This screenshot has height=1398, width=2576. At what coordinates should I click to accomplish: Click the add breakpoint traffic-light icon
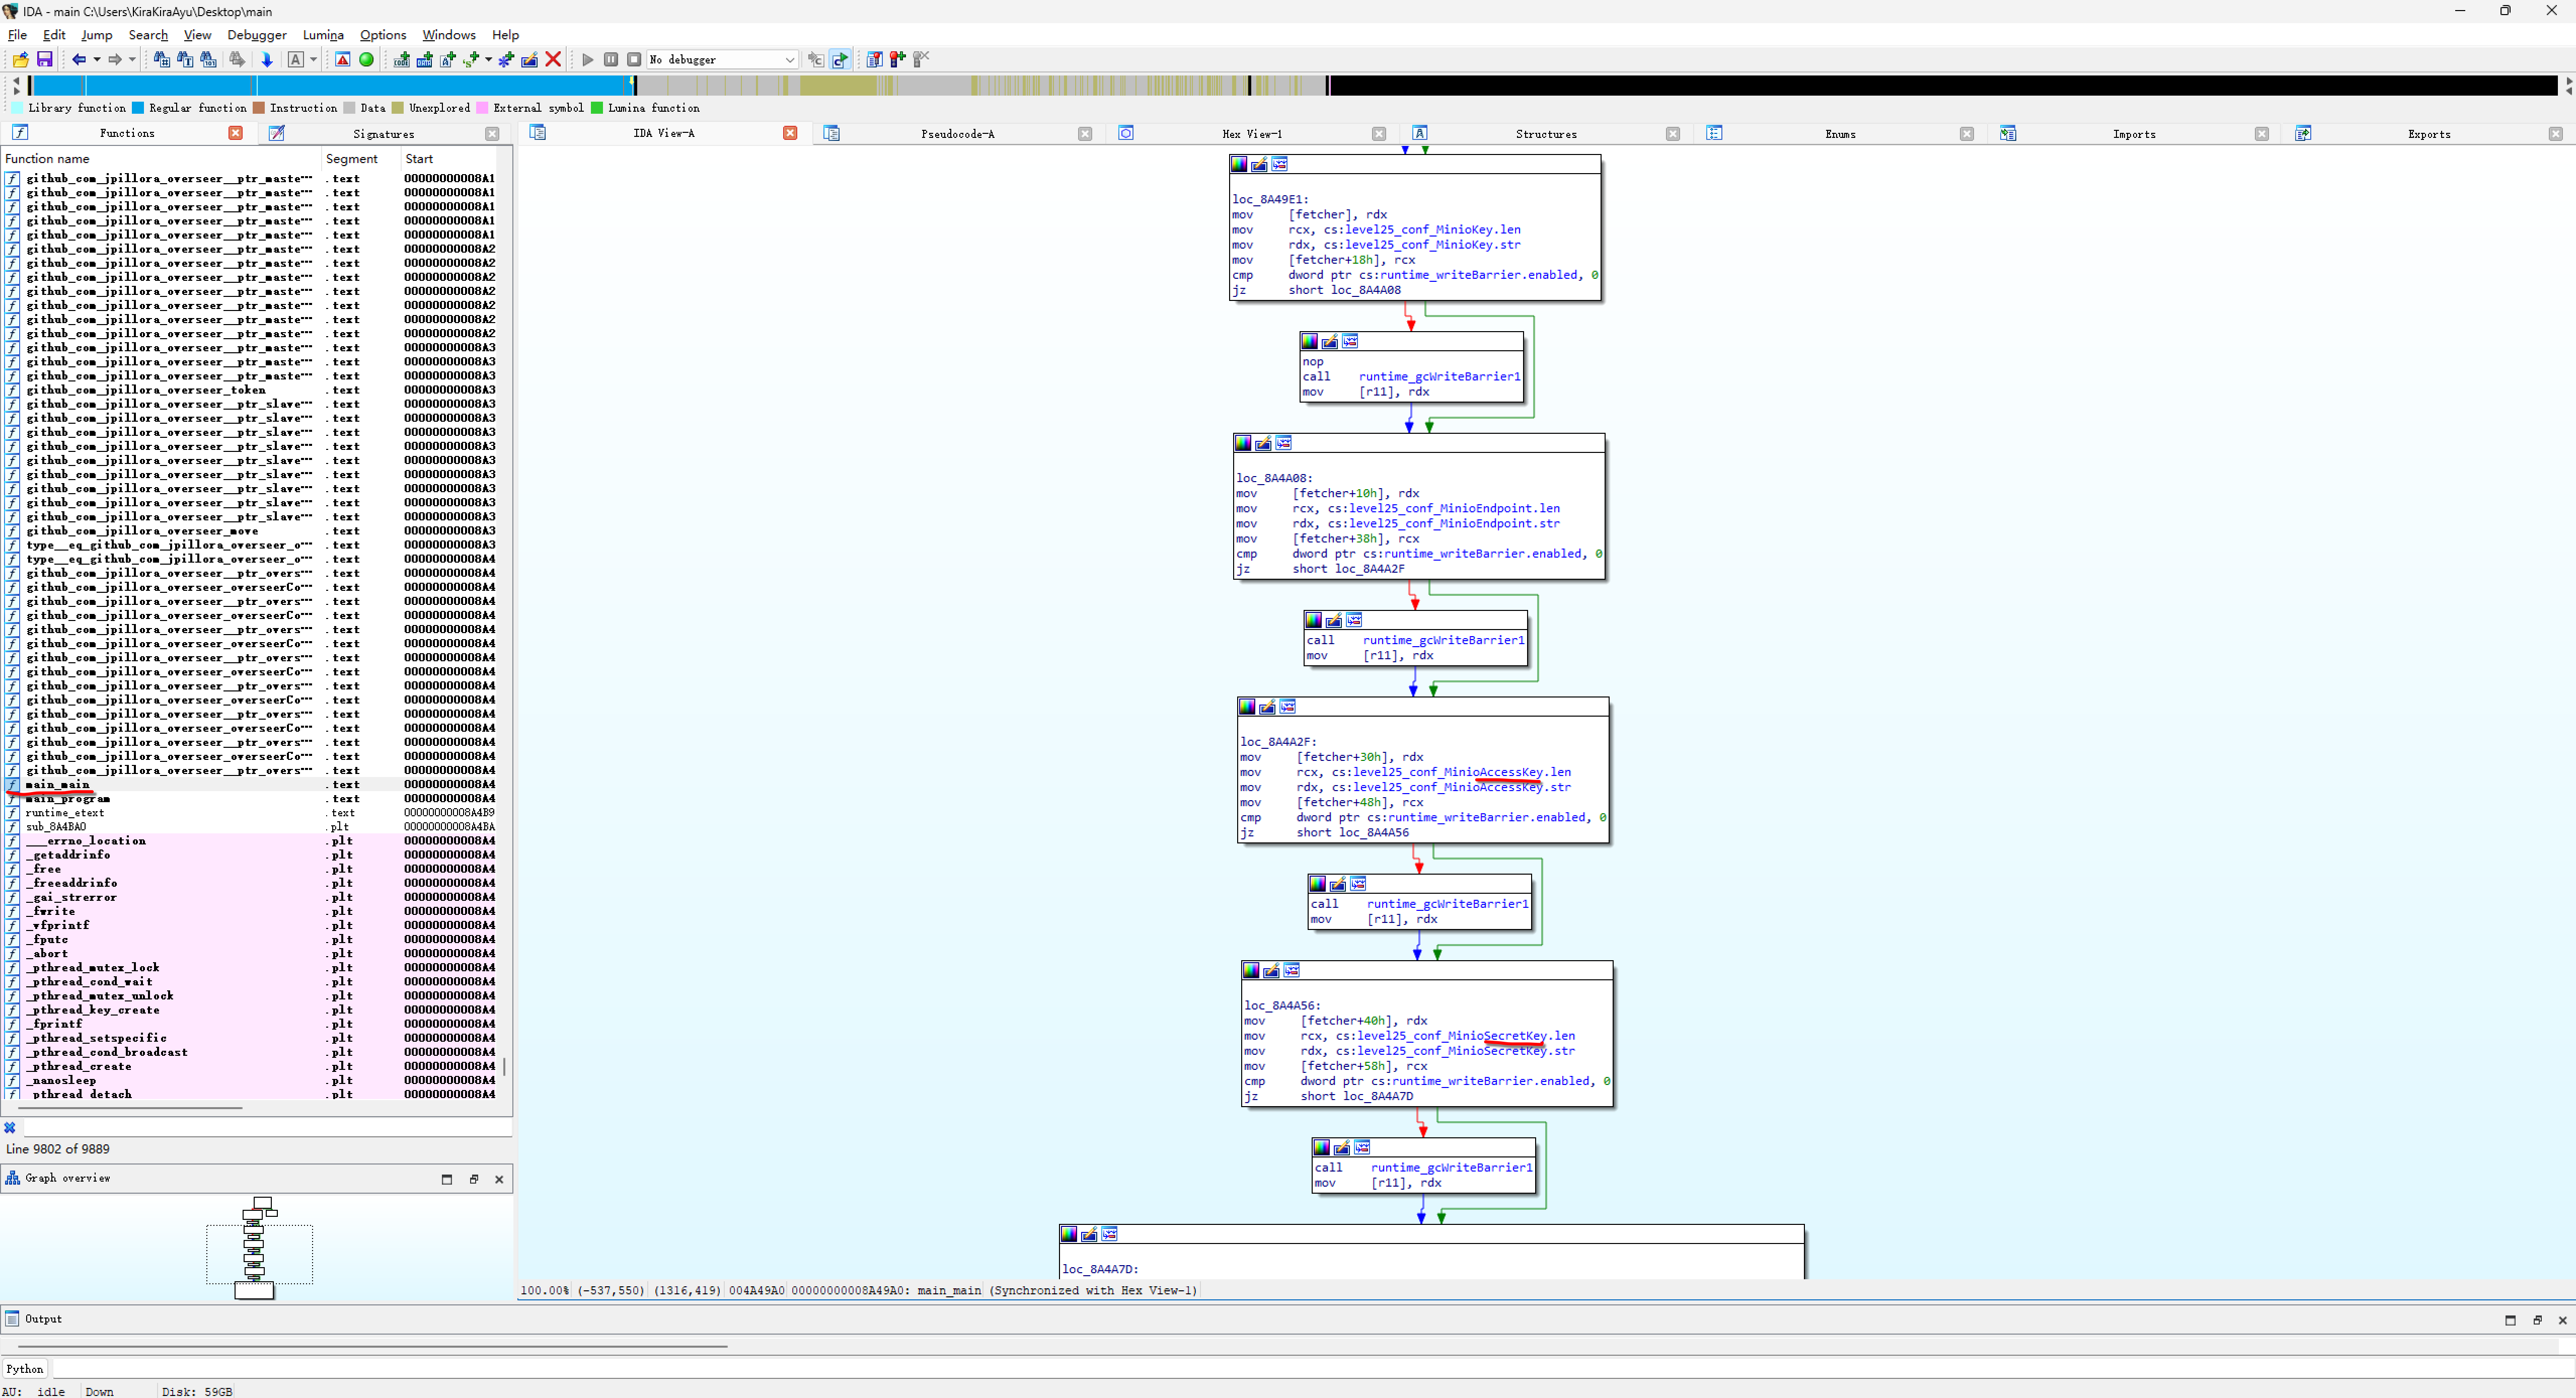(898, 60)
